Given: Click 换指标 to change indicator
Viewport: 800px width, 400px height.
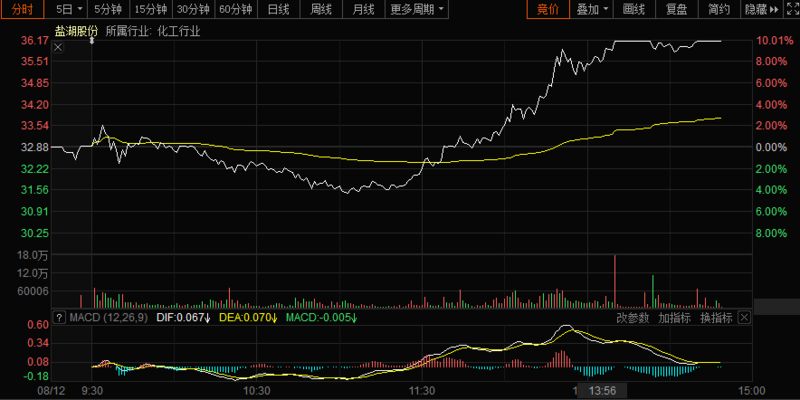Looking at the screenshot, I should tap(715, 317).
